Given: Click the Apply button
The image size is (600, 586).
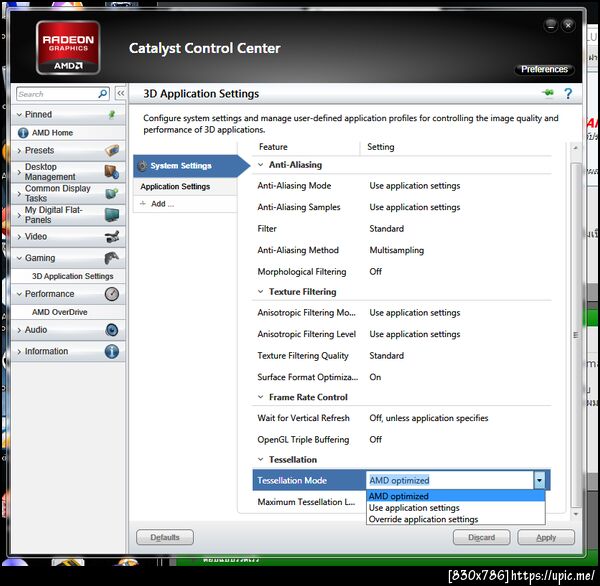Looking at the screenshot, I should click(x=546, y=537).
